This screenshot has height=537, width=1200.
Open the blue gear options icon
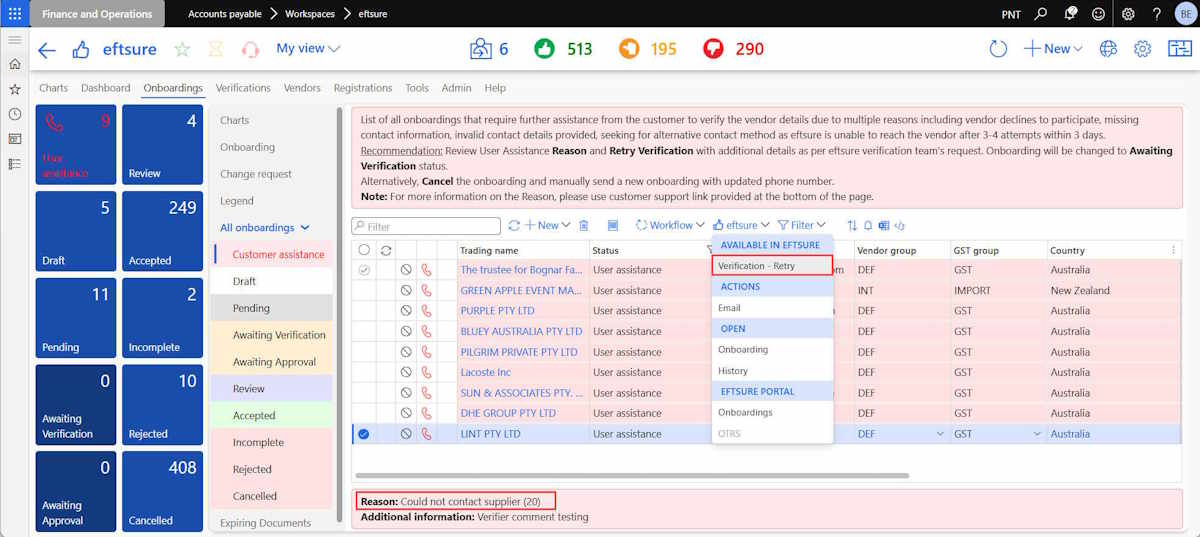tap(1143, 49)
